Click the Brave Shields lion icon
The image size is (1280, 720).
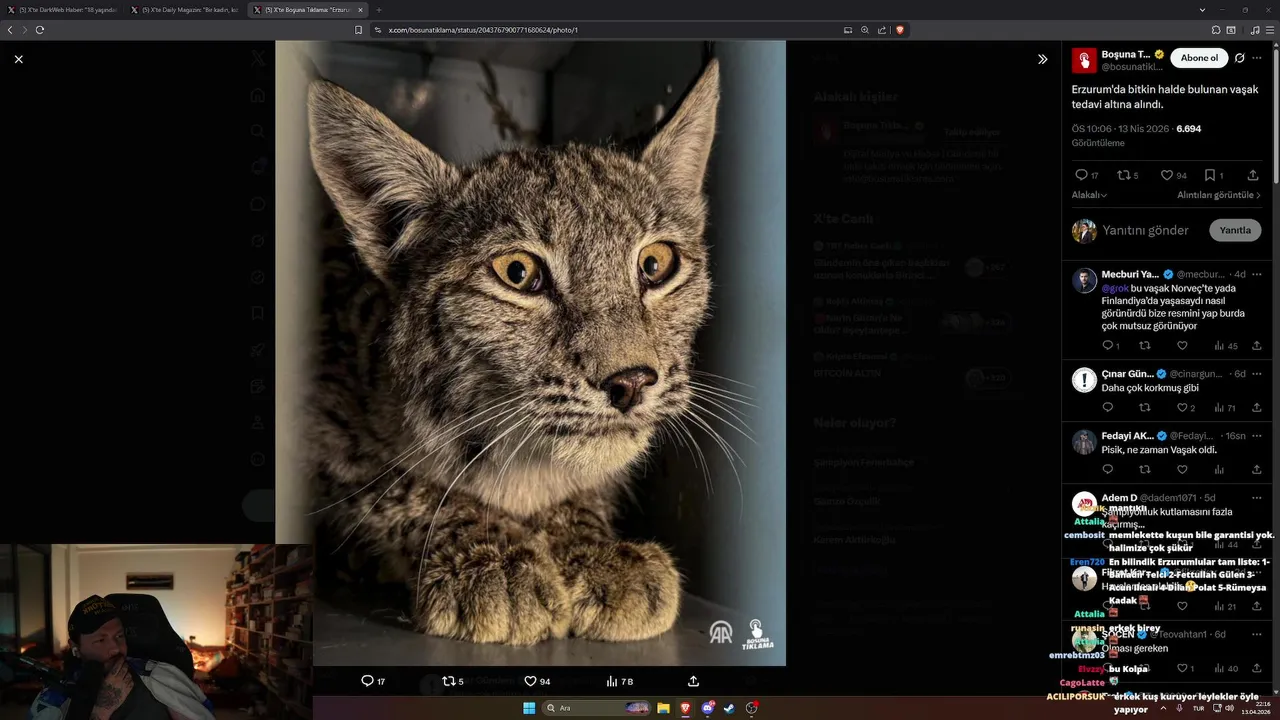pyautogui.click(x=900, y=30)
